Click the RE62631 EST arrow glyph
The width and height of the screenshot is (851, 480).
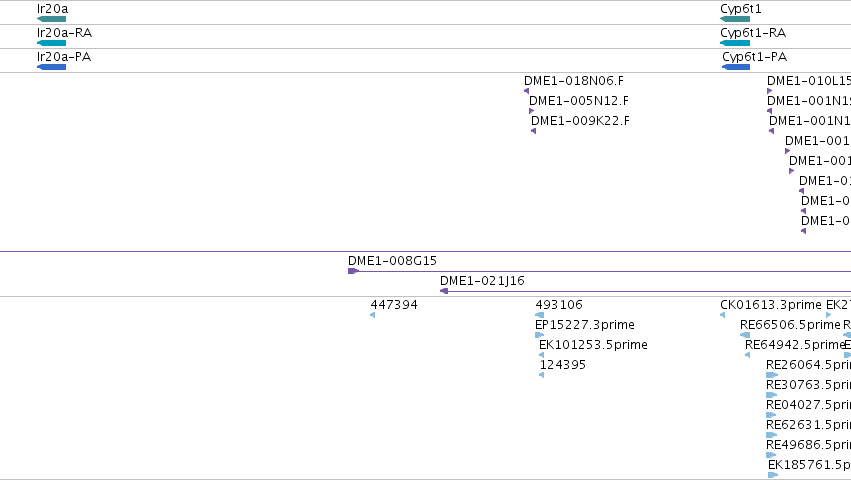(772, 435)
